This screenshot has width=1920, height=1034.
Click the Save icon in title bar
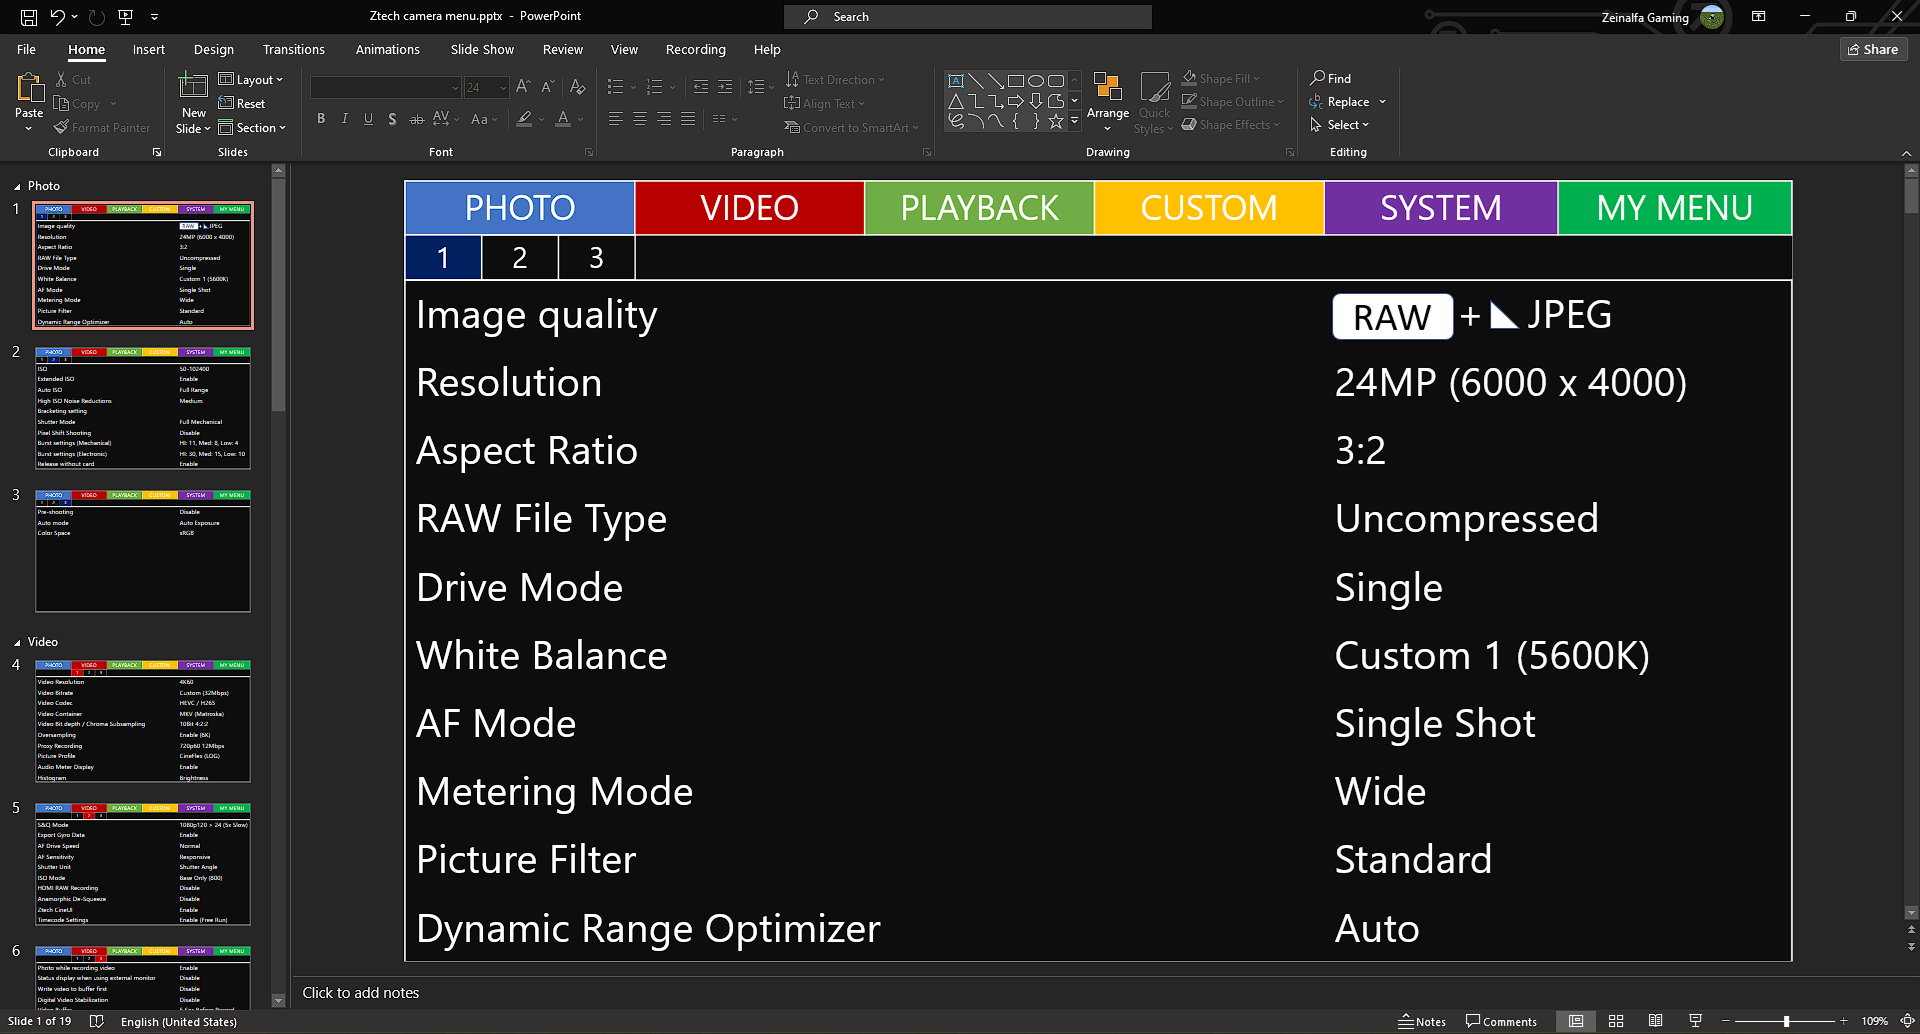coord(29,17)
